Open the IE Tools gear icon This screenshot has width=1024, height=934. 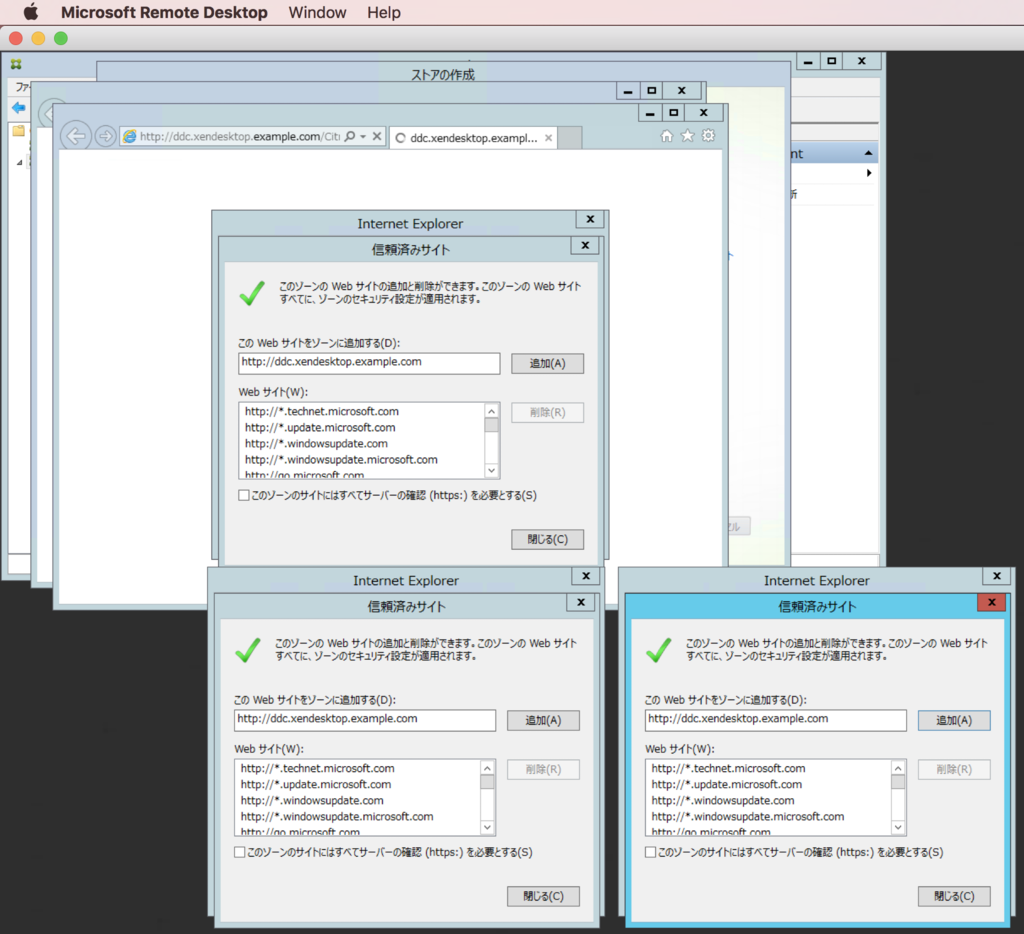(x=708, y=135)
